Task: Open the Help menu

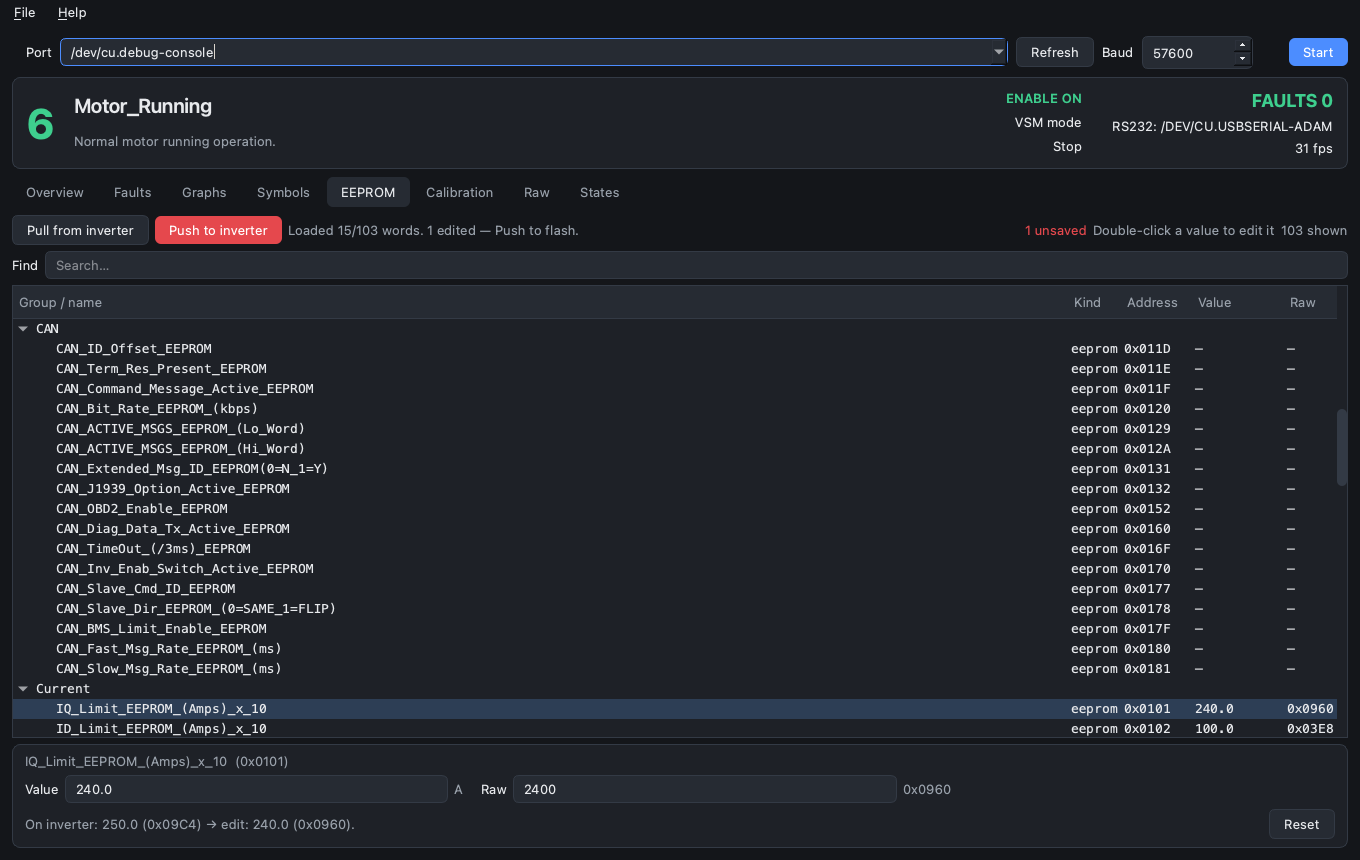Action: 72,13
